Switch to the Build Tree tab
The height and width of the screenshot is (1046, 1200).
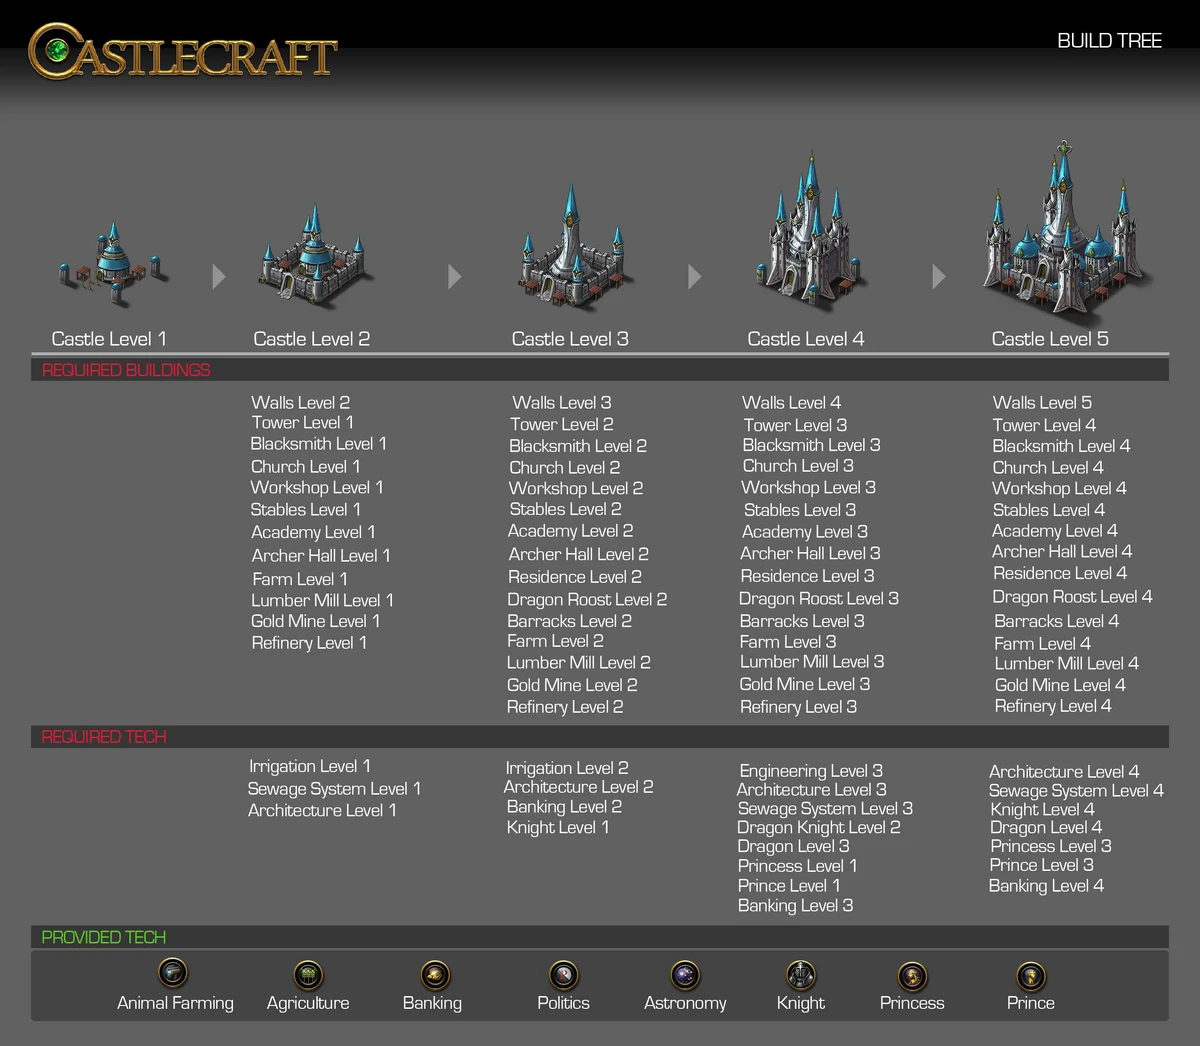pos(1110,40)
